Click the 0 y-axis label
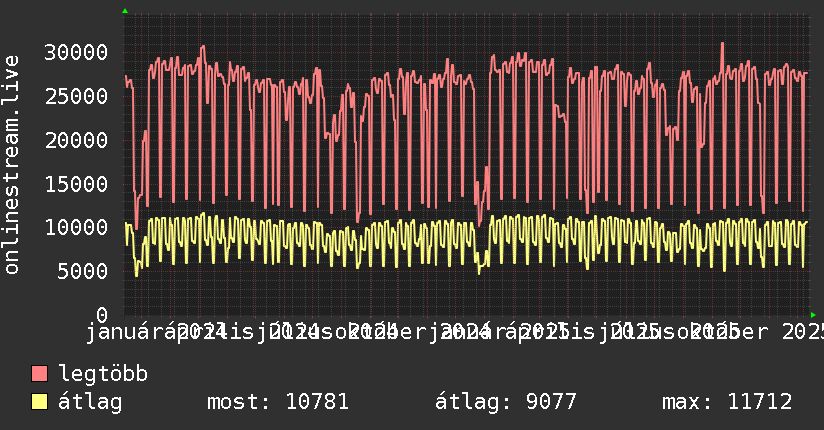Screen dimensions: 824x430 pos(102,315)
